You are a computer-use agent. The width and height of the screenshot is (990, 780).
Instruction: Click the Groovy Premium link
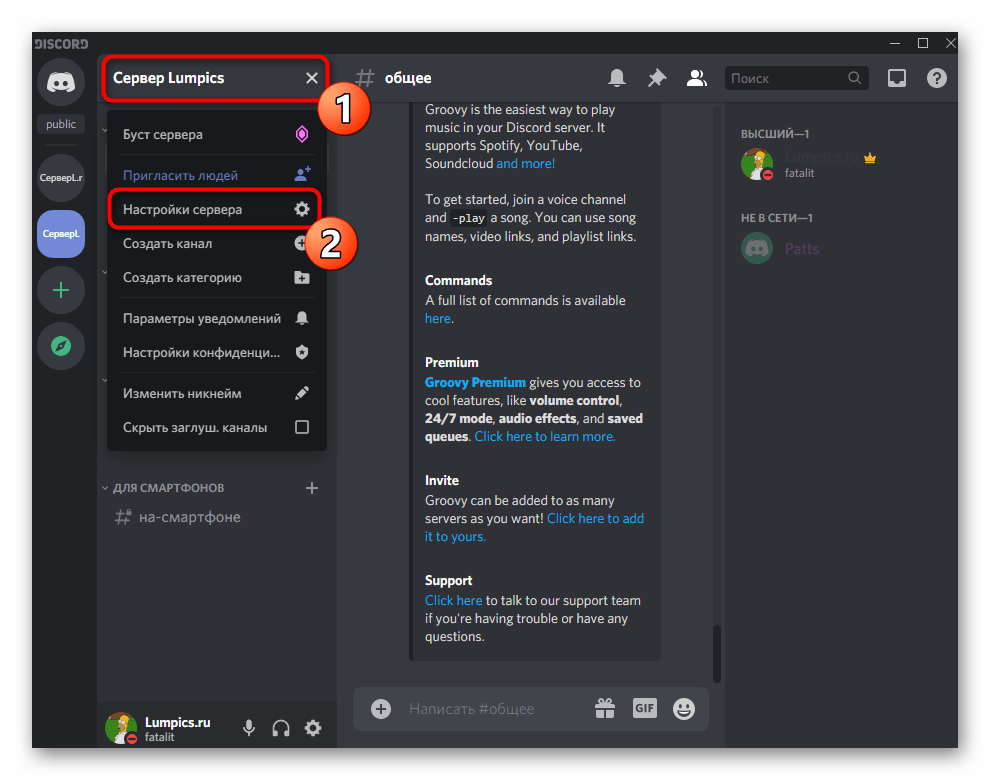tap(475, 382)
